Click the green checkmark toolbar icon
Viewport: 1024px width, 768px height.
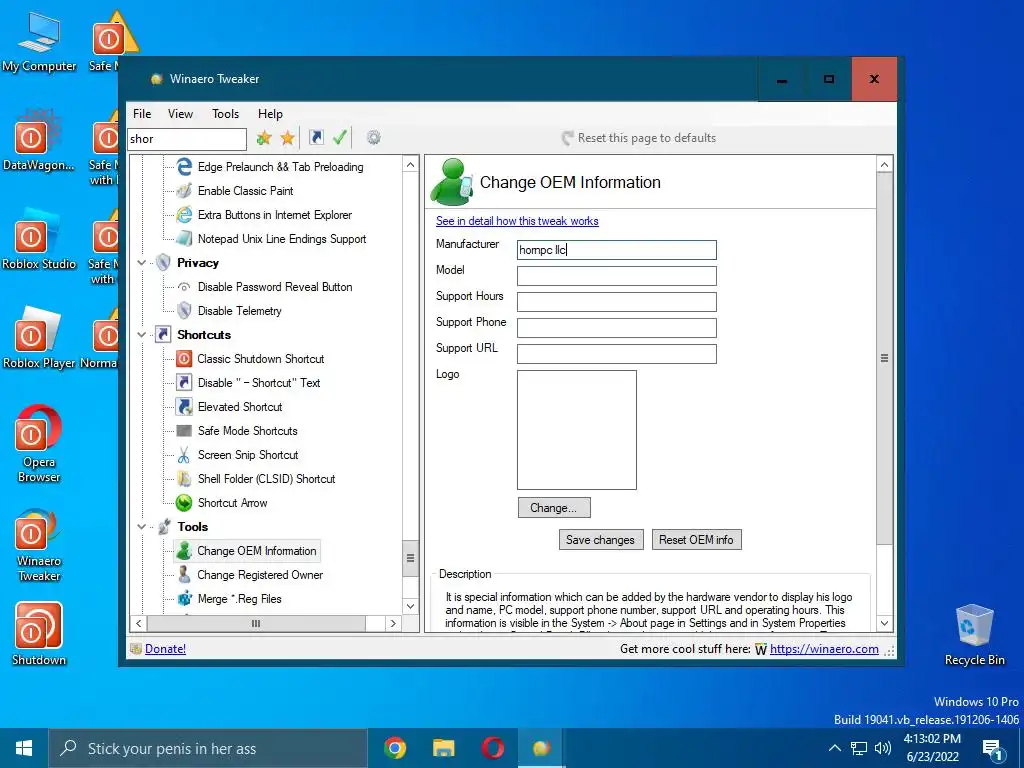point(340,138)
